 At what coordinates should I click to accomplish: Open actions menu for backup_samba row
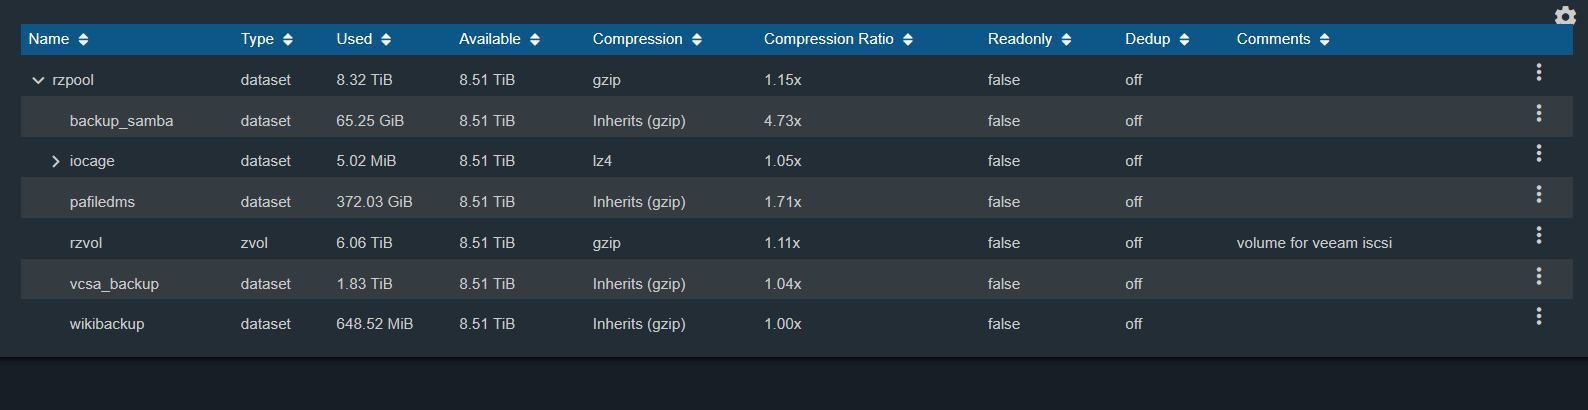1539,113
